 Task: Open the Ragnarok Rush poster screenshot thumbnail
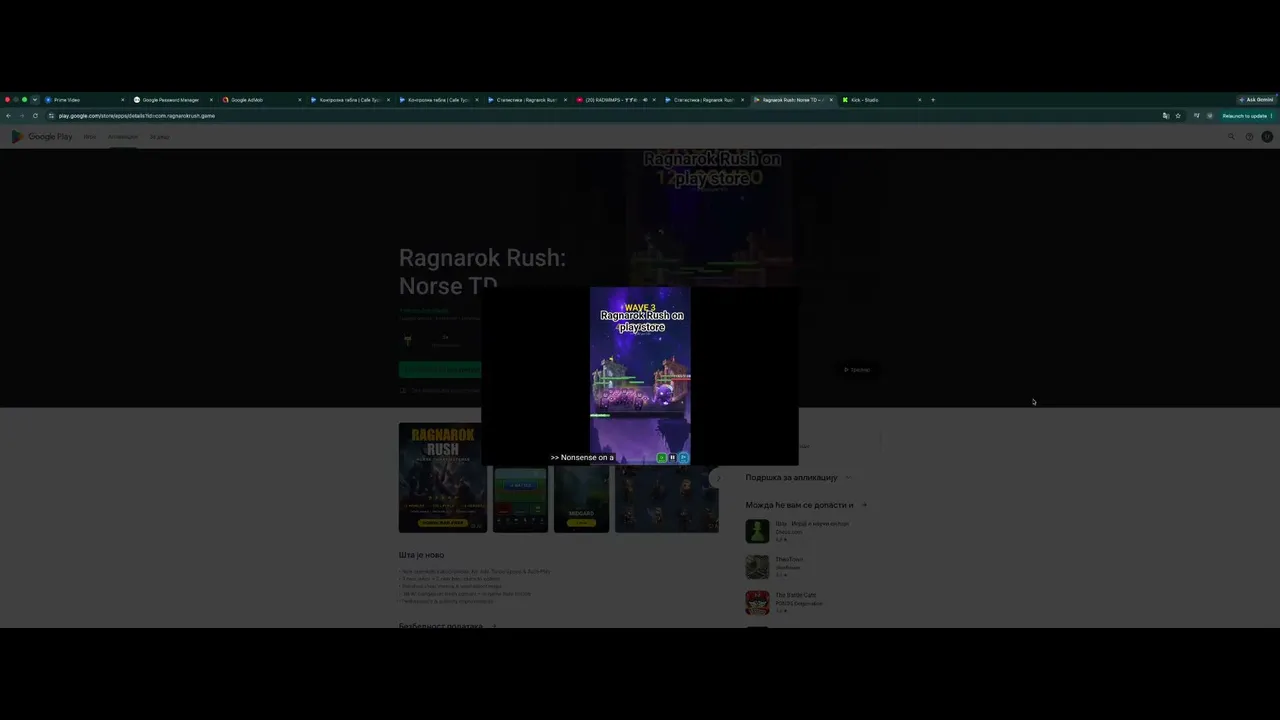pos(443,477)
